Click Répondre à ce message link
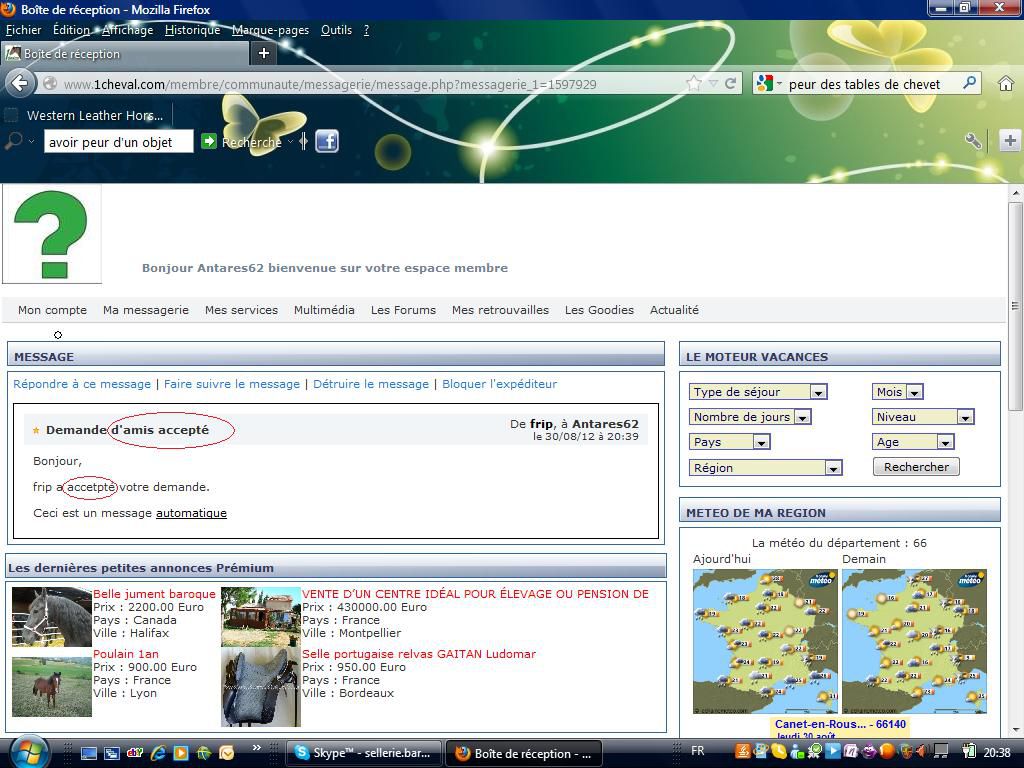The height and width of the screenshot is (768, 1024). (82, 384)
